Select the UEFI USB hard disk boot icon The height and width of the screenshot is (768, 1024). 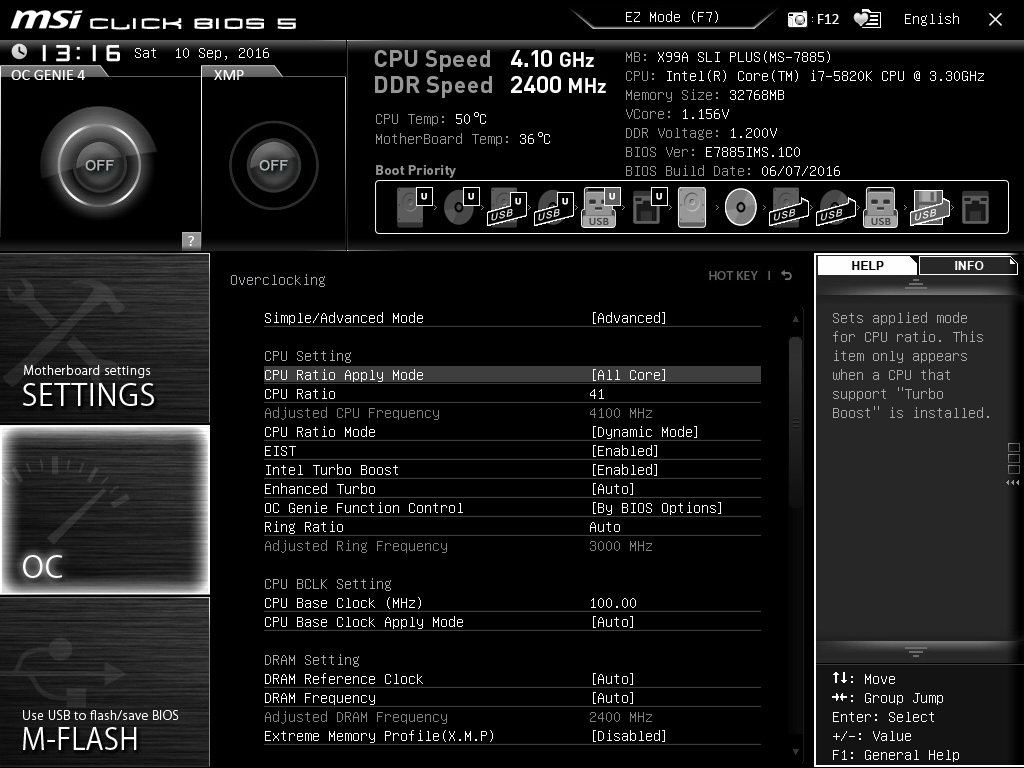507,208
